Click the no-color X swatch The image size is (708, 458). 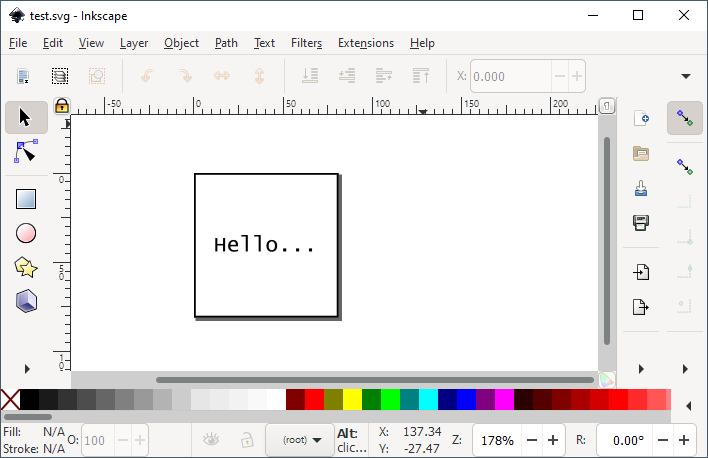click(x=10, y=400)
